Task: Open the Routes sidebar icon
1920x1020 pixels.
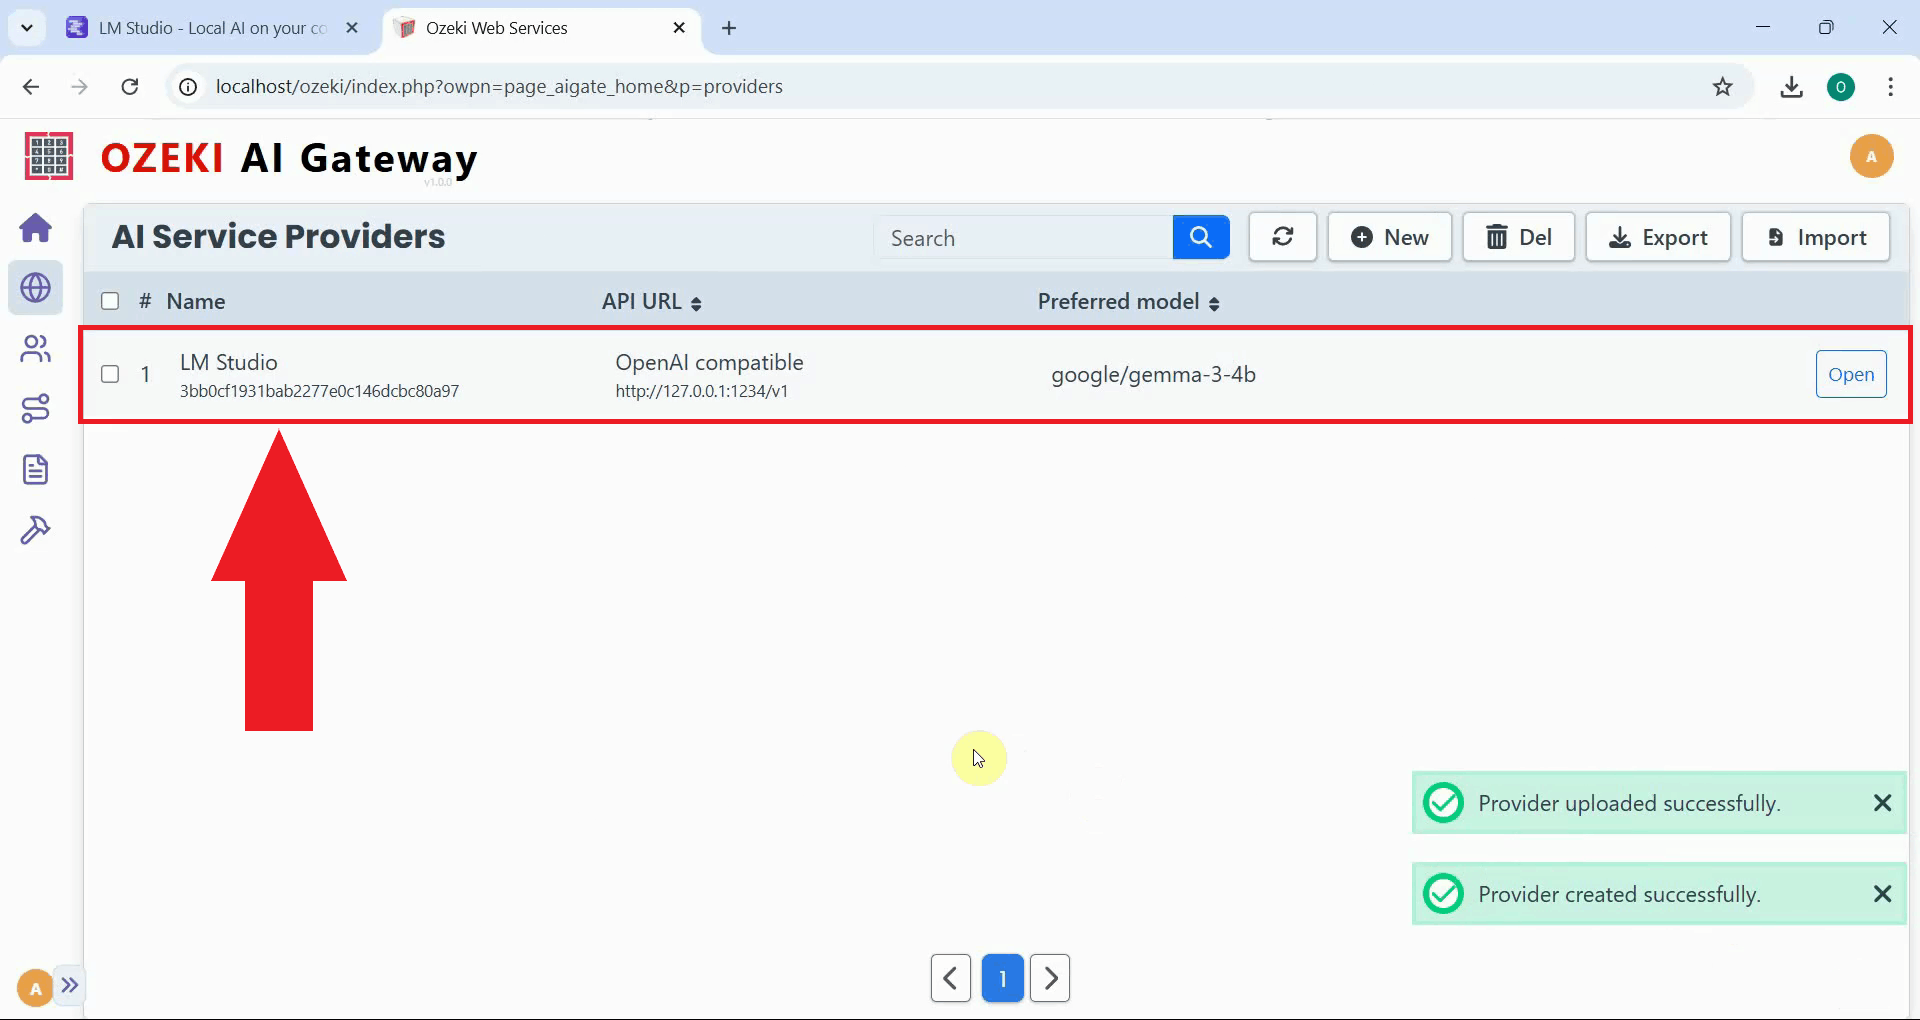Action: [x=36, y=409]
